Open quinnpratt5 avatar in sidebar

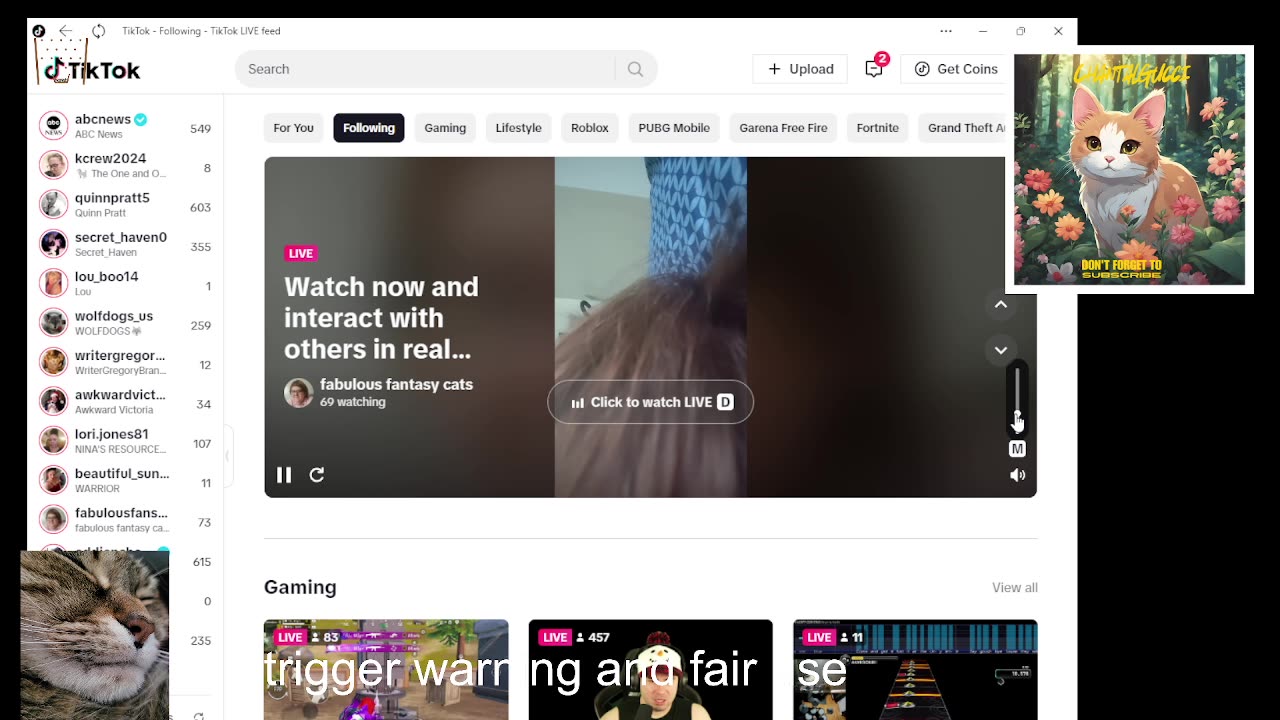(53, 204)
